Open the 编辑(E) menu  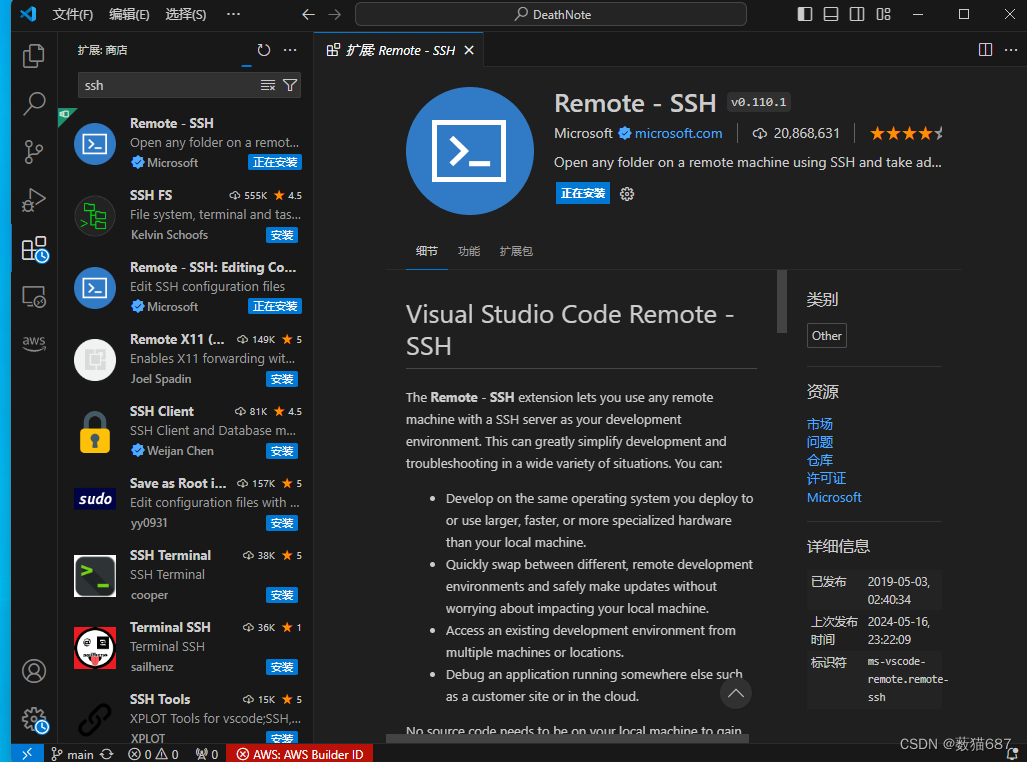(x=129, y=14)
